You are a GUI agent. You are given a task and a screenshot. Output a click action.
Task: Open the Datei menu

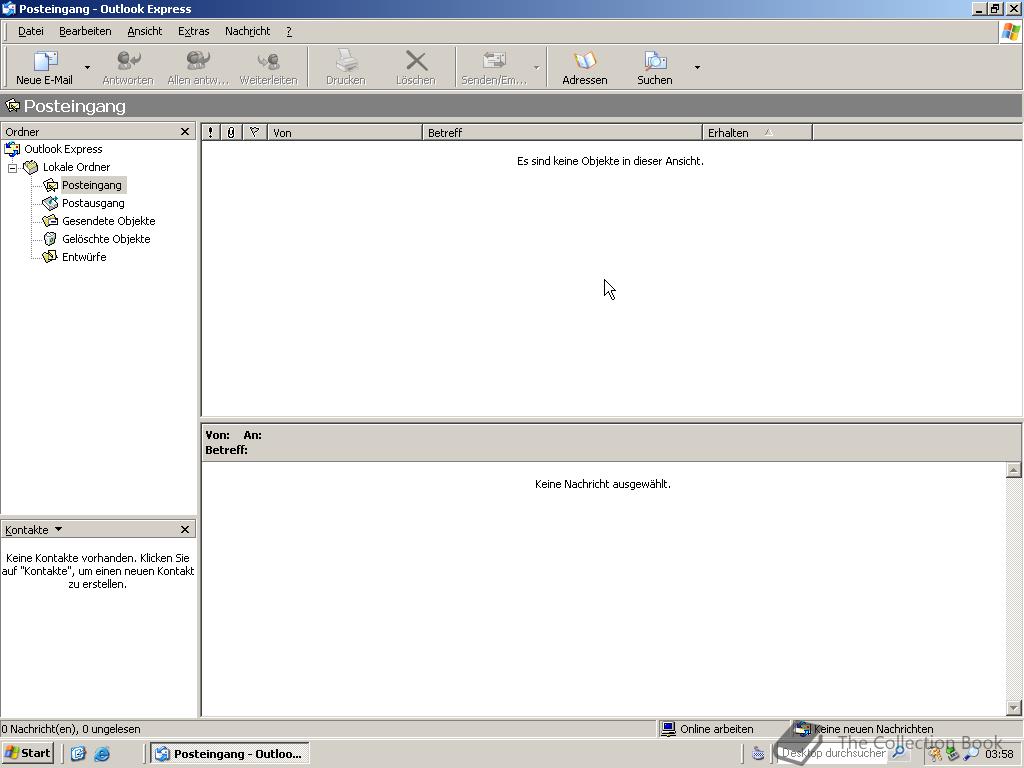31,31
